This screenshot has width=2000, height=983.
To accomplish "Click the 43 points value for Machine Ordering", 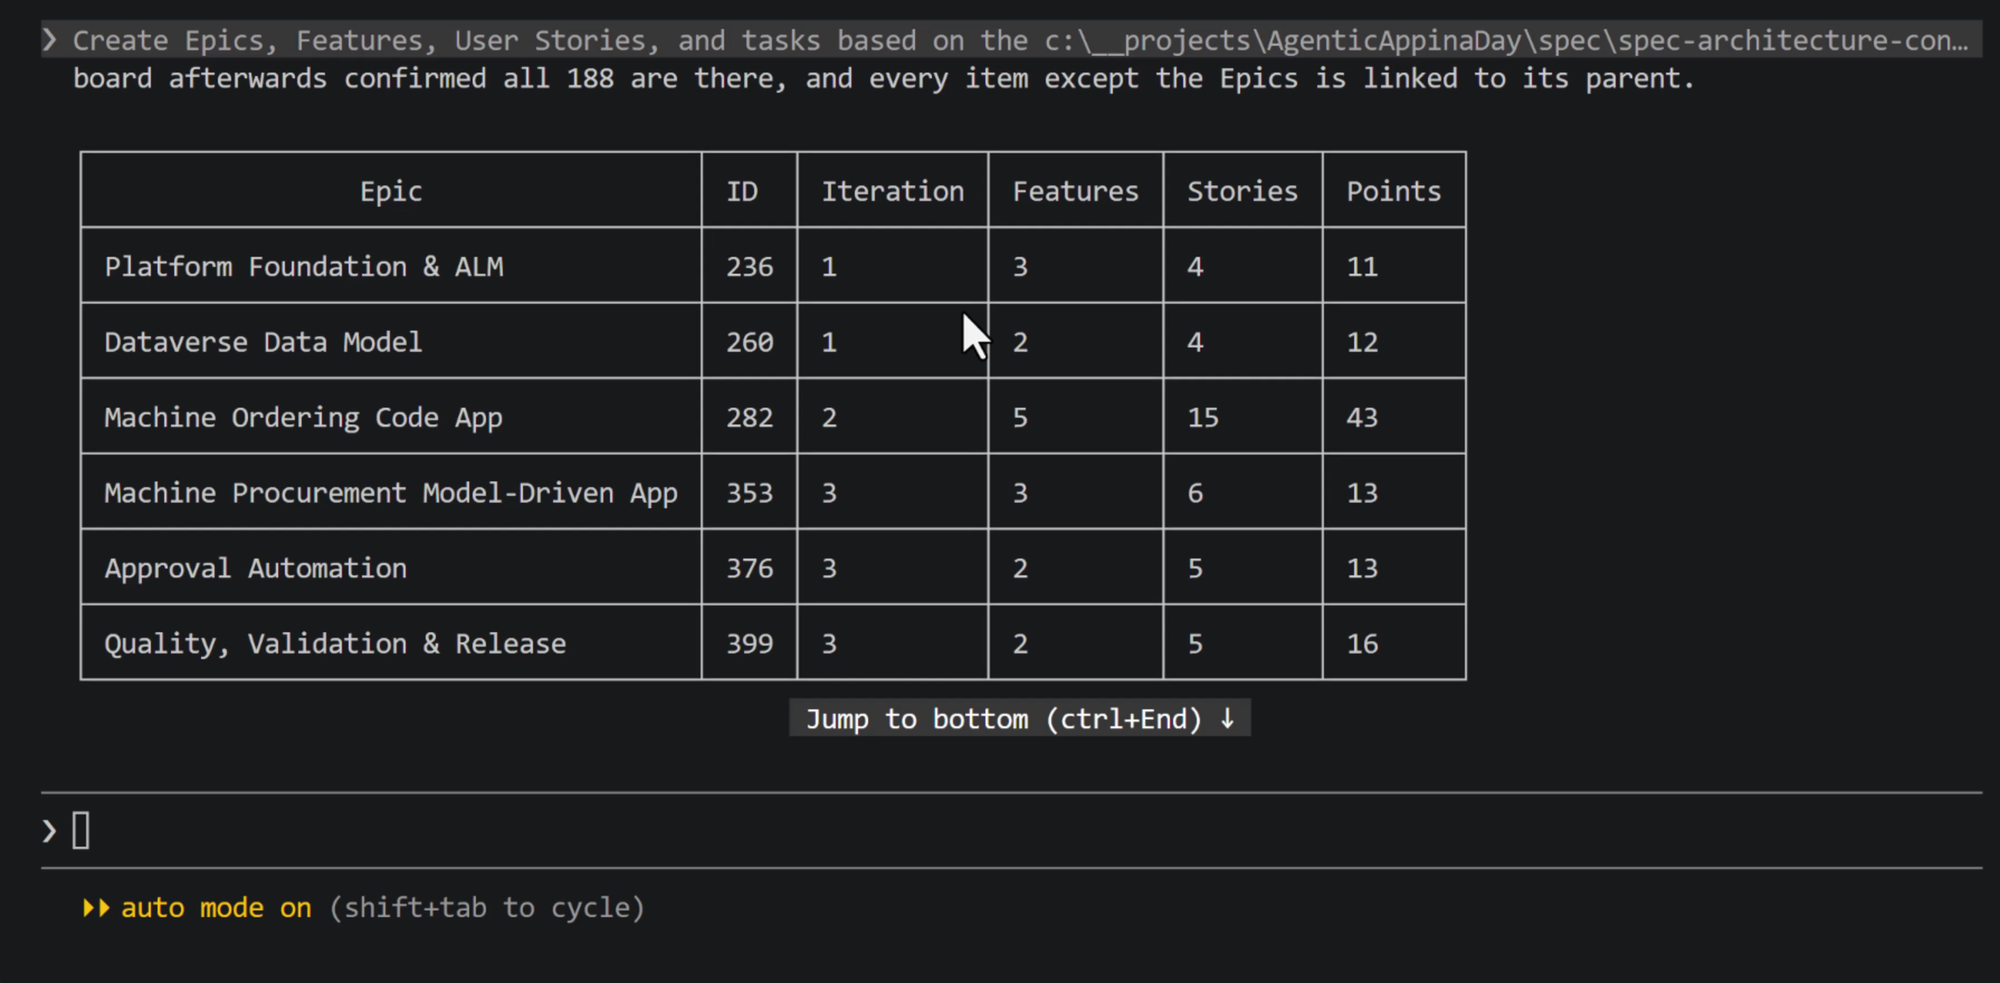I will click(1362, 417).
